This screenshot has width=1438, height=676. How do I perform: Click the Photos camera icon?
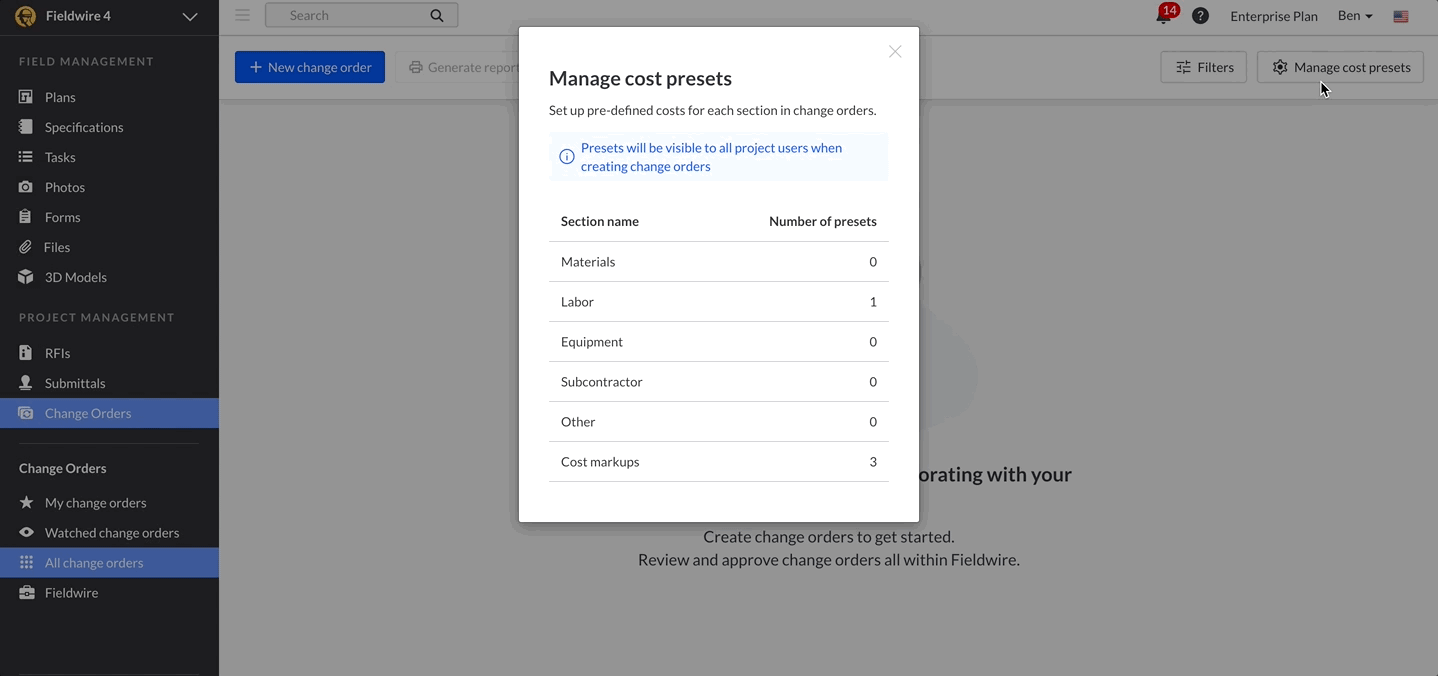point(26,187)
